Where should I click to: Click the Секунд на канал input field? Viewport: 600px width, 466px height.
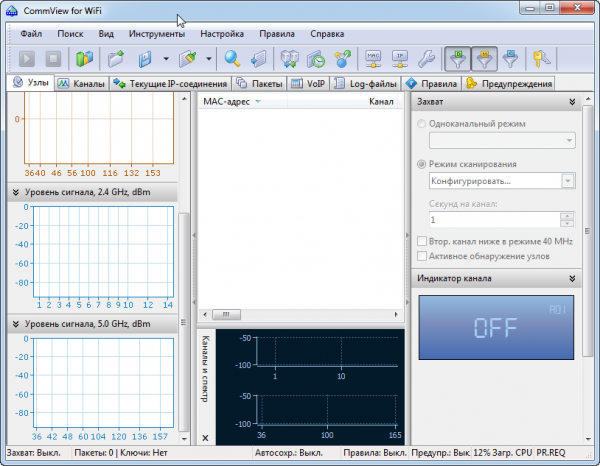(x=494, y=220)
